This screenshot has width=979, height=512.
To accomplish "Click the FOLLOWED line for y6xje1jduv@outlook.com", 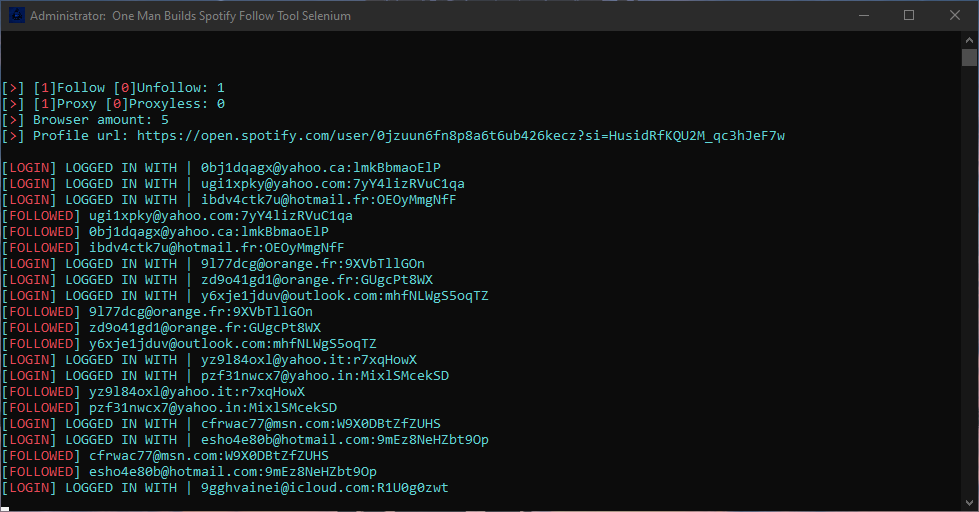I will (x=189, y=344).
